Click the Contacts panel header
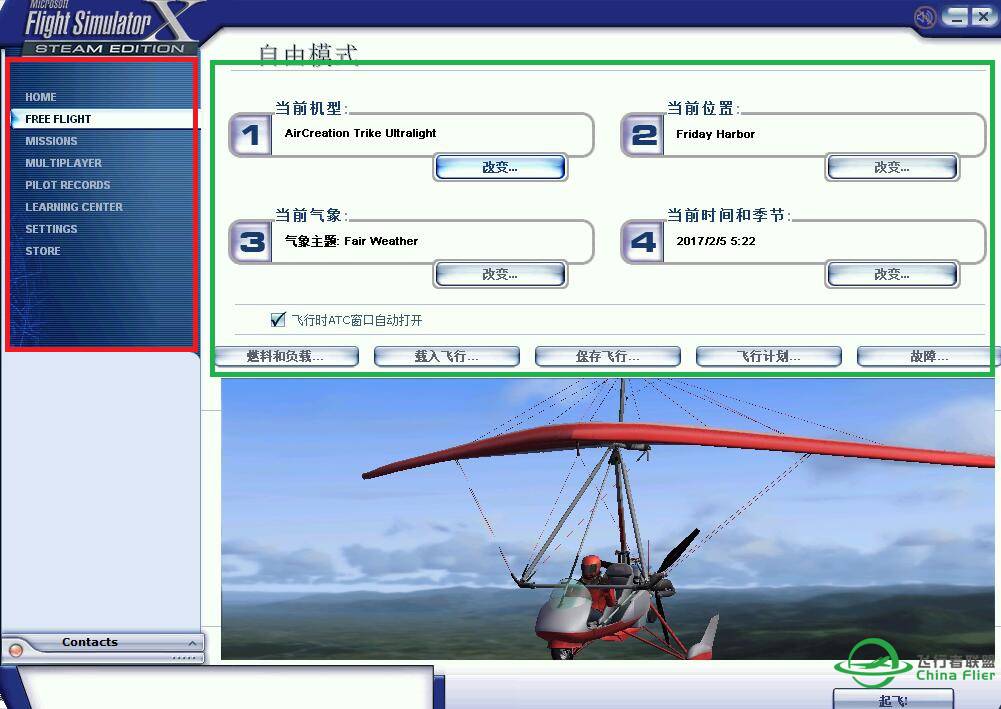Viewport: 1001px width, 709px height. click(103, 643)
